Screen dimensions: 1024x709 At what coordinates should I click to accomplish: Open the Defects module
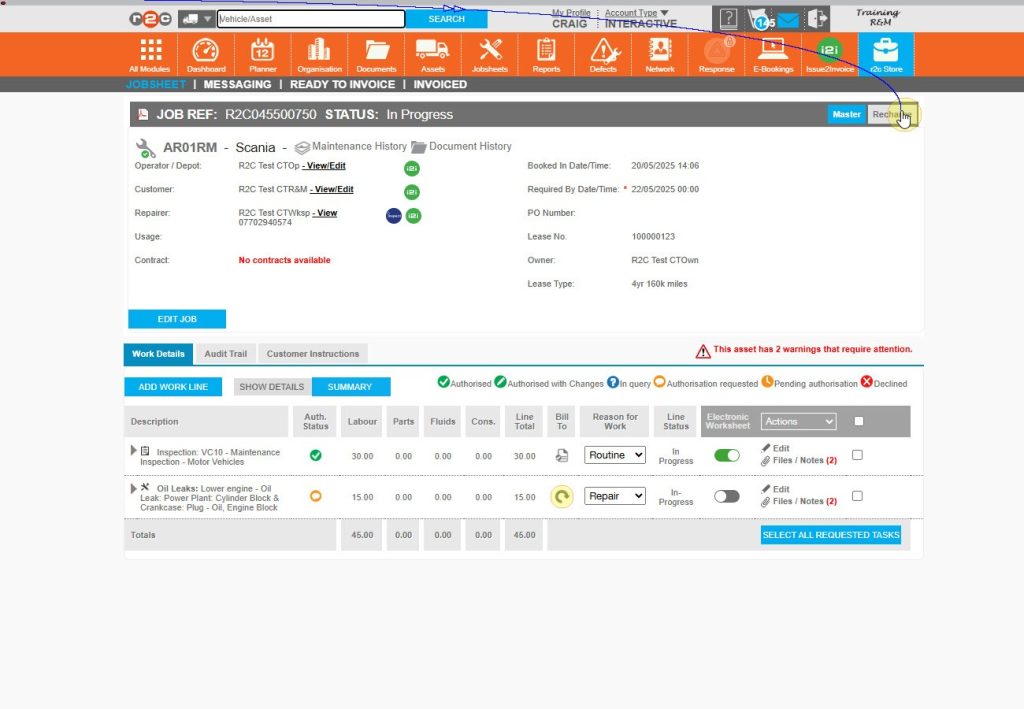[603, 54]
